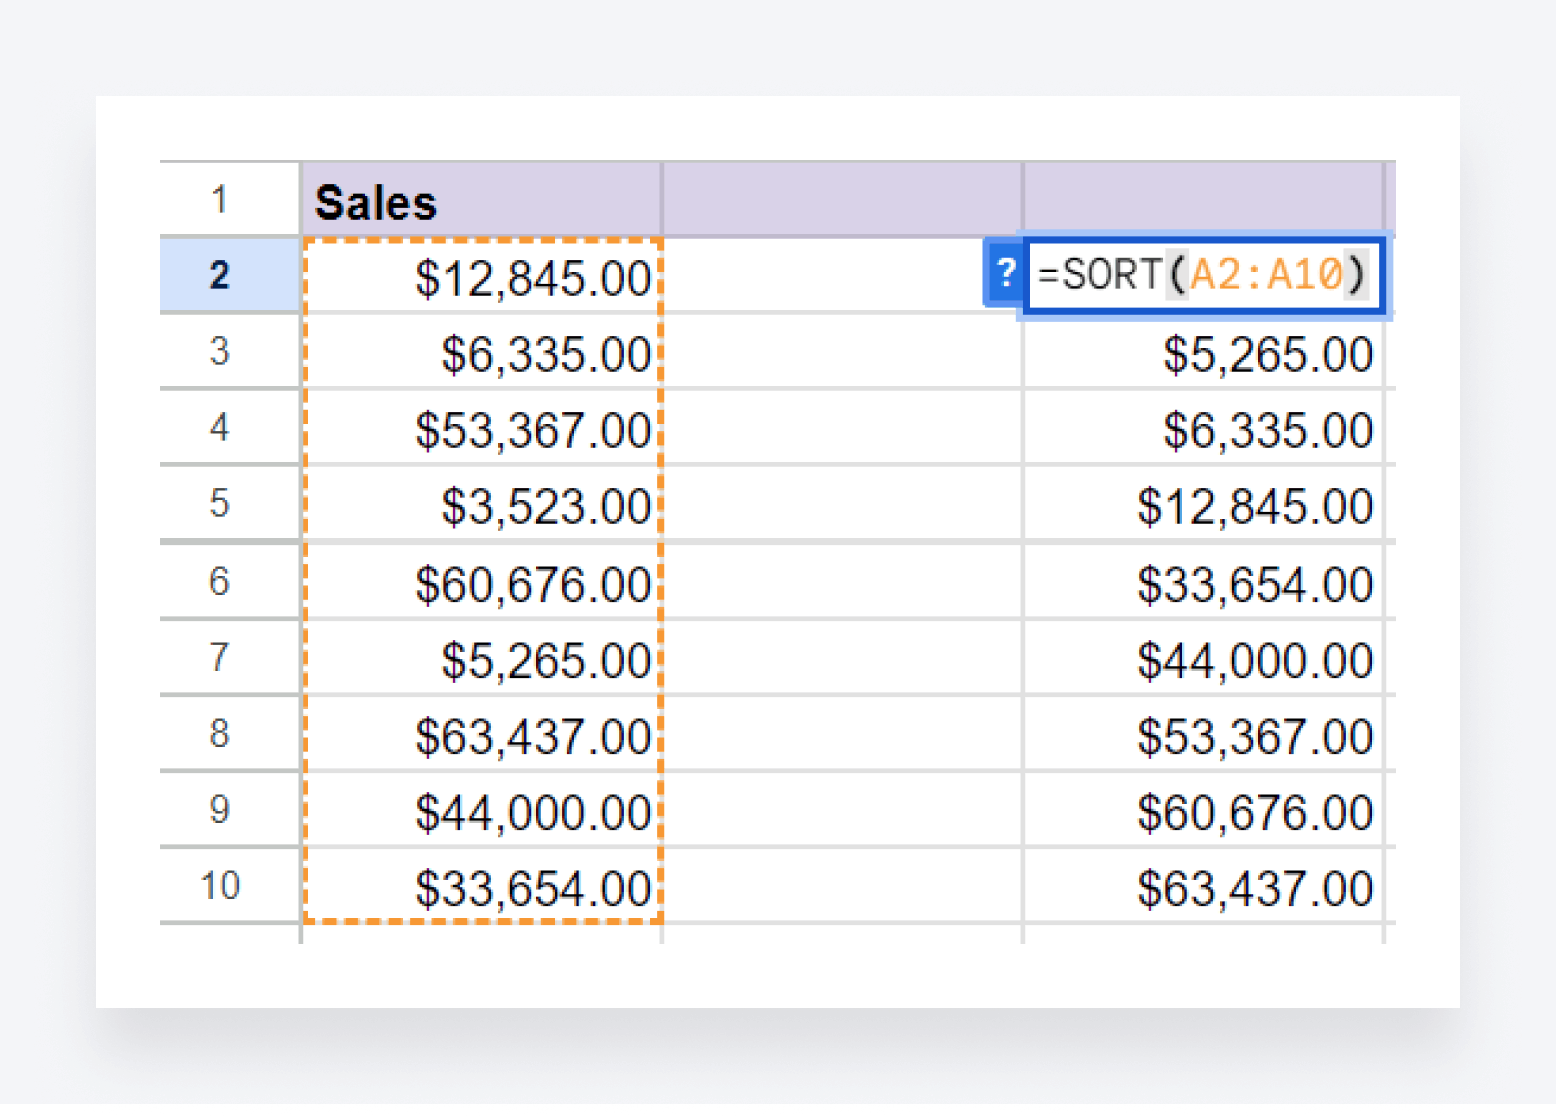Viewport: 1556px width, 1116px height.
Task: Select row header 8
Action: point(230,733)
